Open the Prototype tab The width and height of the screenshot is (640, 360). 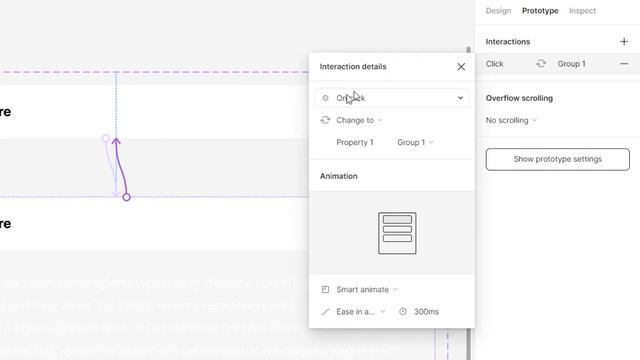(x=540, y=11)
